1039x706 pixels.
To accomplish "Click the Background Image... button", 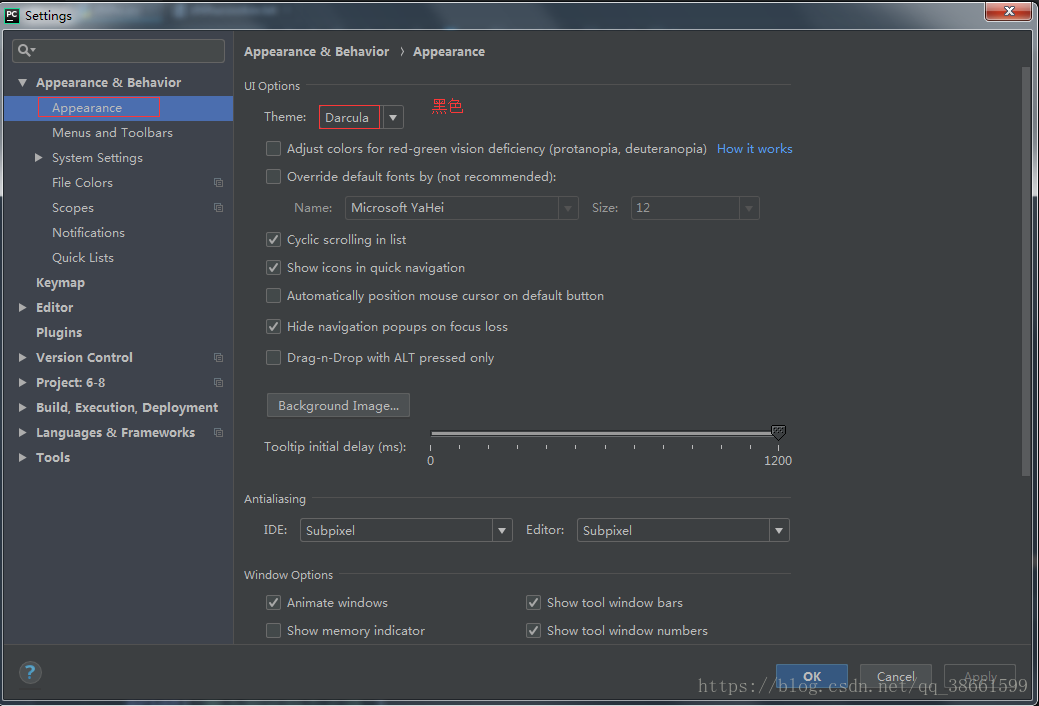I will pos(338,406).
